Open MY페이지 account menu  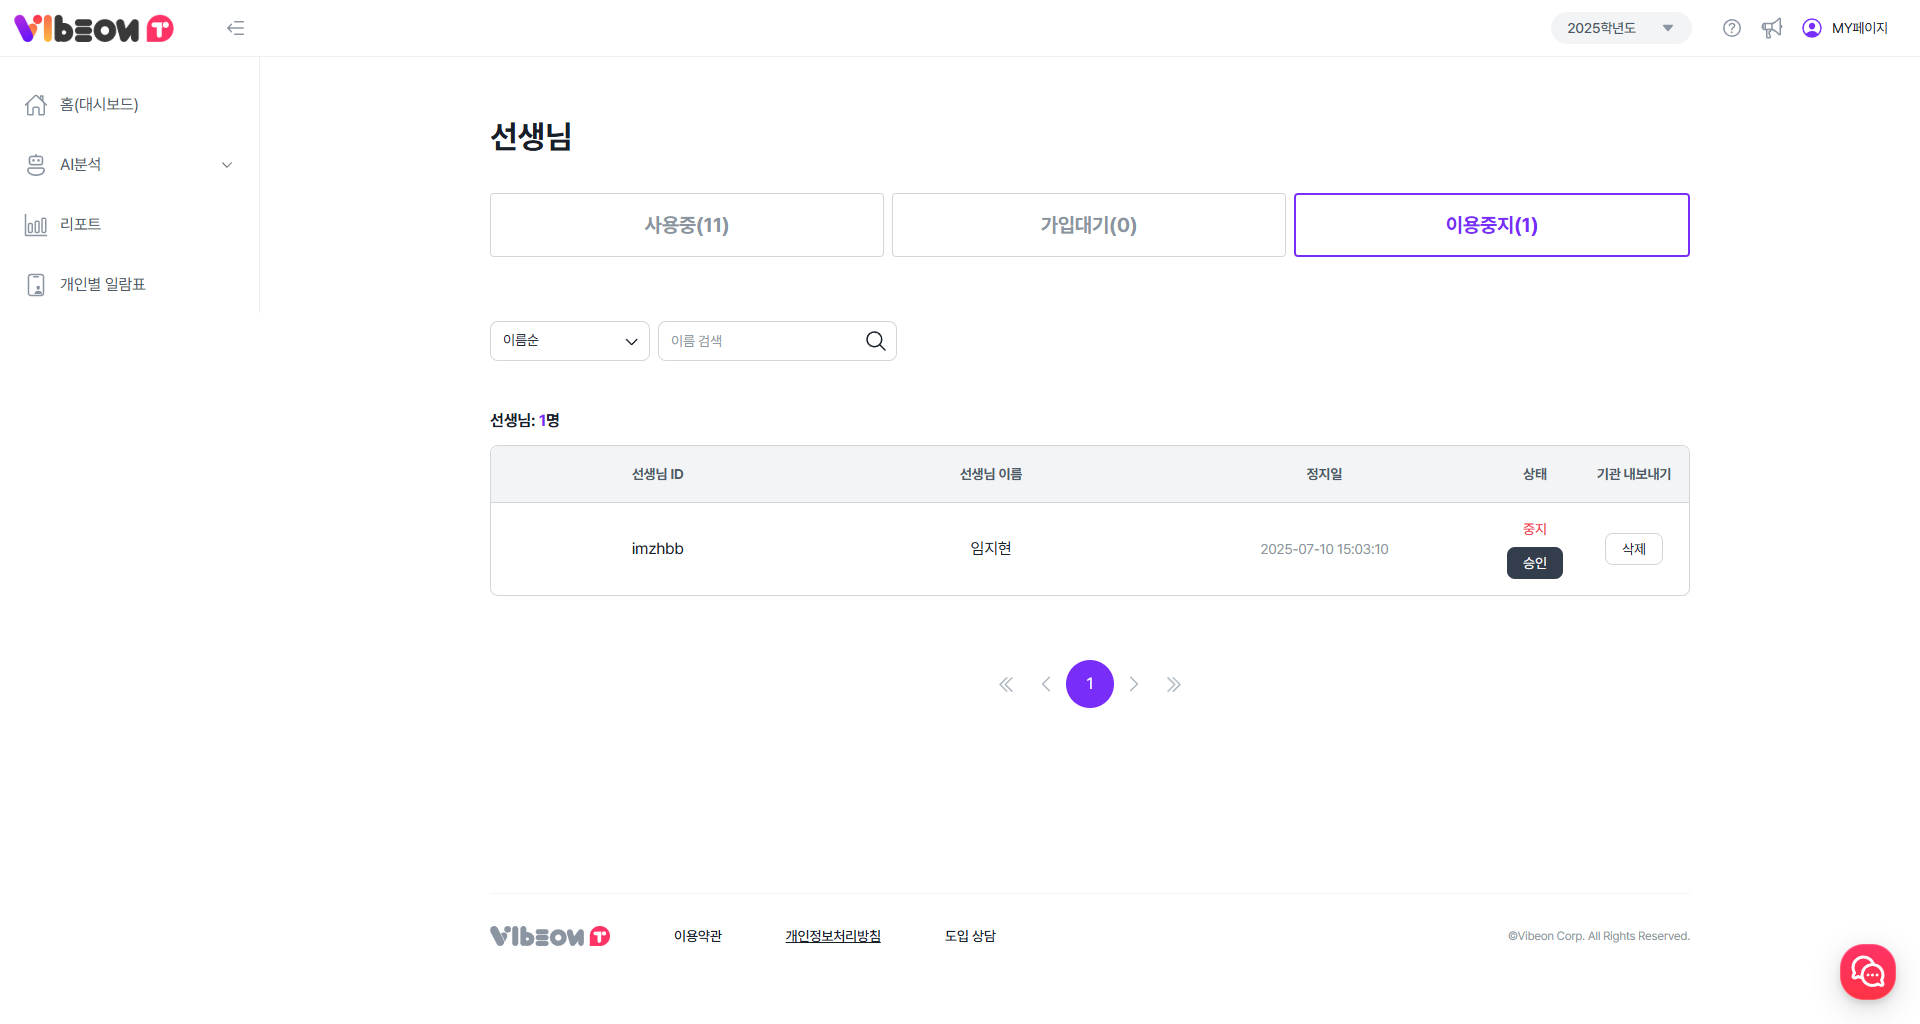click(x=1845, y=28)
